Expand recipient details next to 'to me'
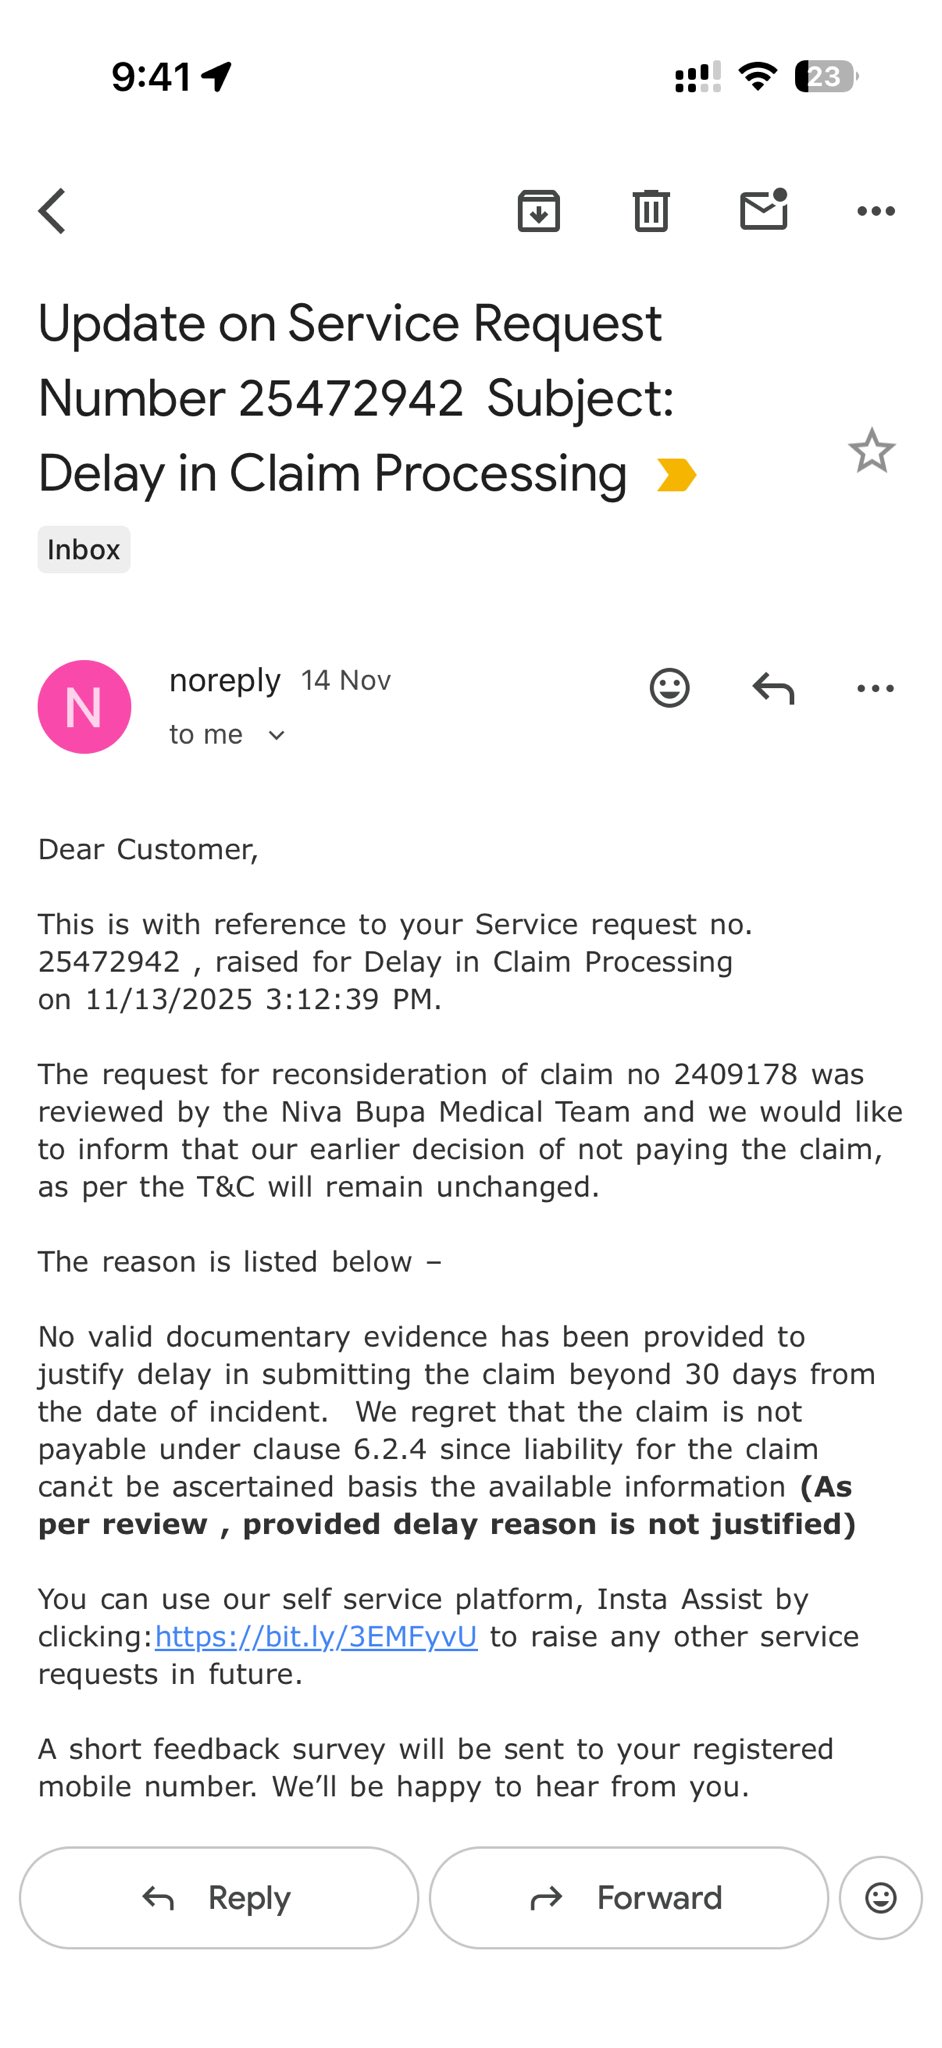The image size is (942, 2048). pyautogui.click(x=277, y=736)
